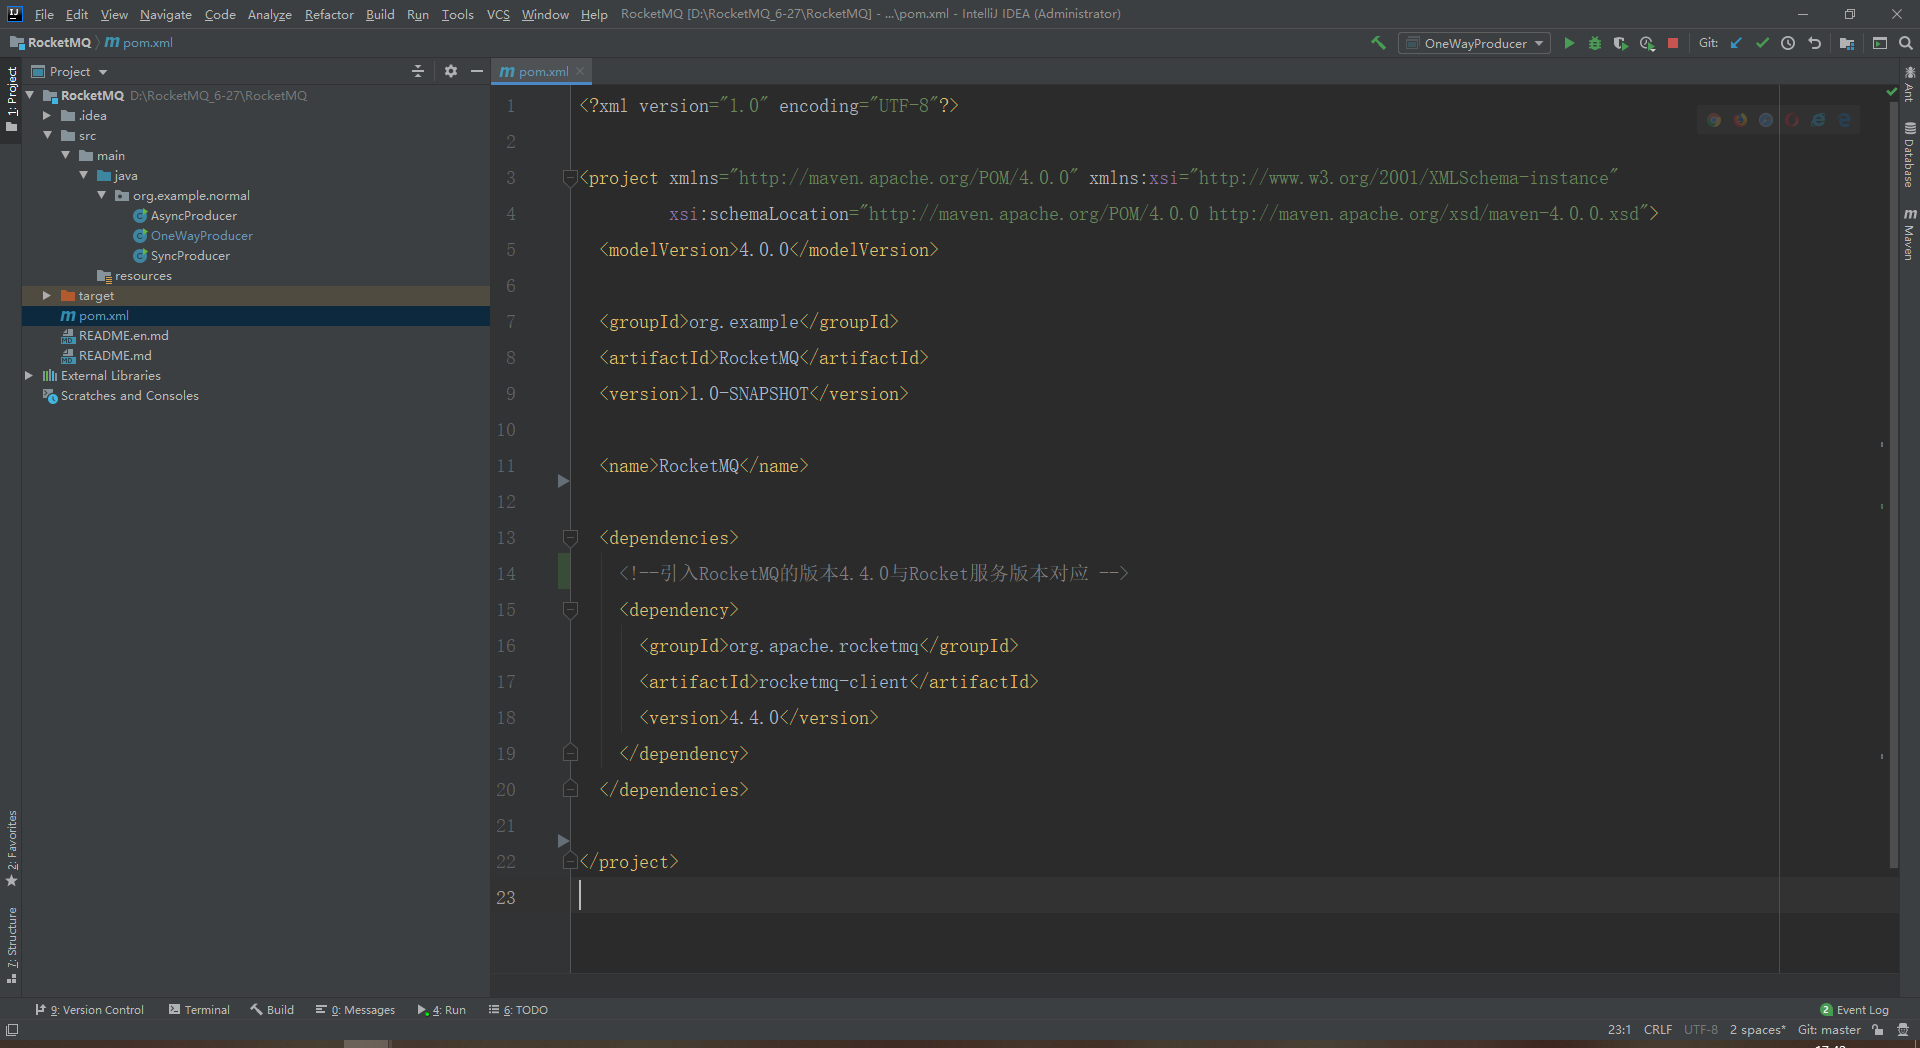Open the TODO tool window
The width and height of the screenshot is (1920, 1048).
pos(518,1010)
